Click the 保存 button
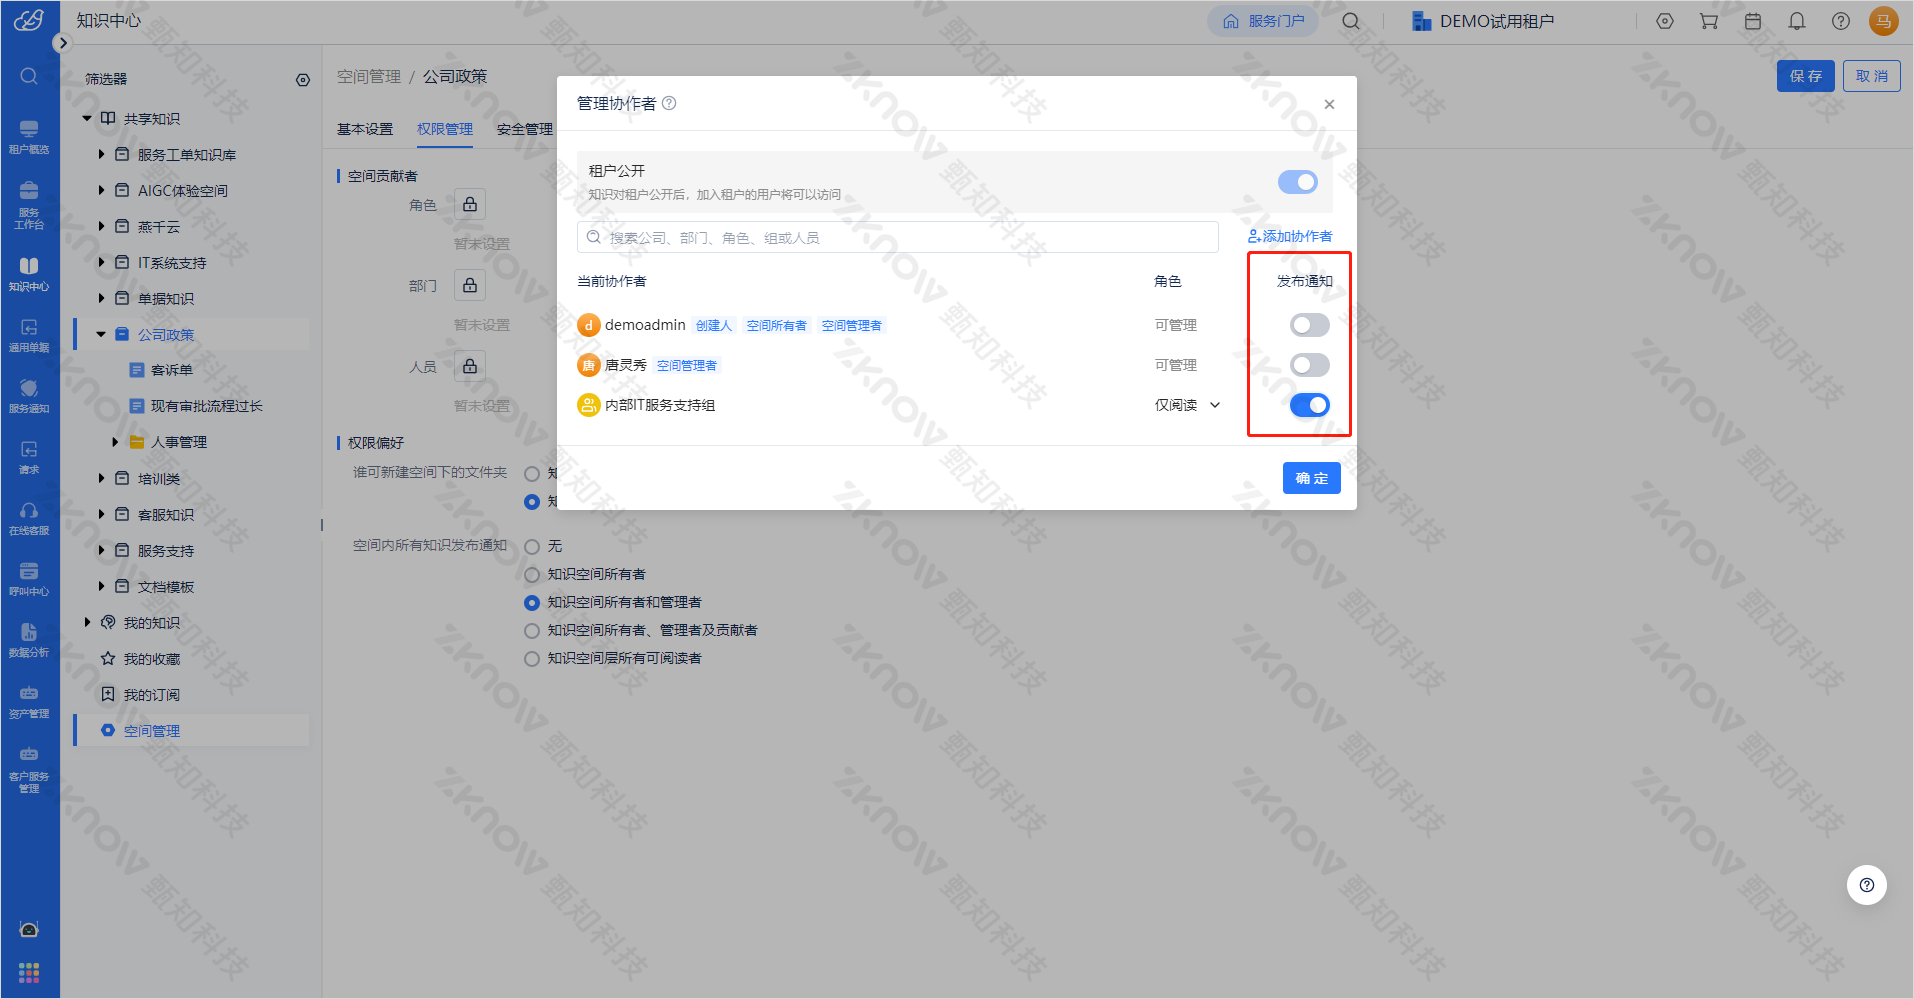Viewport: 1914px width, 999px height. coord(1806,76)
